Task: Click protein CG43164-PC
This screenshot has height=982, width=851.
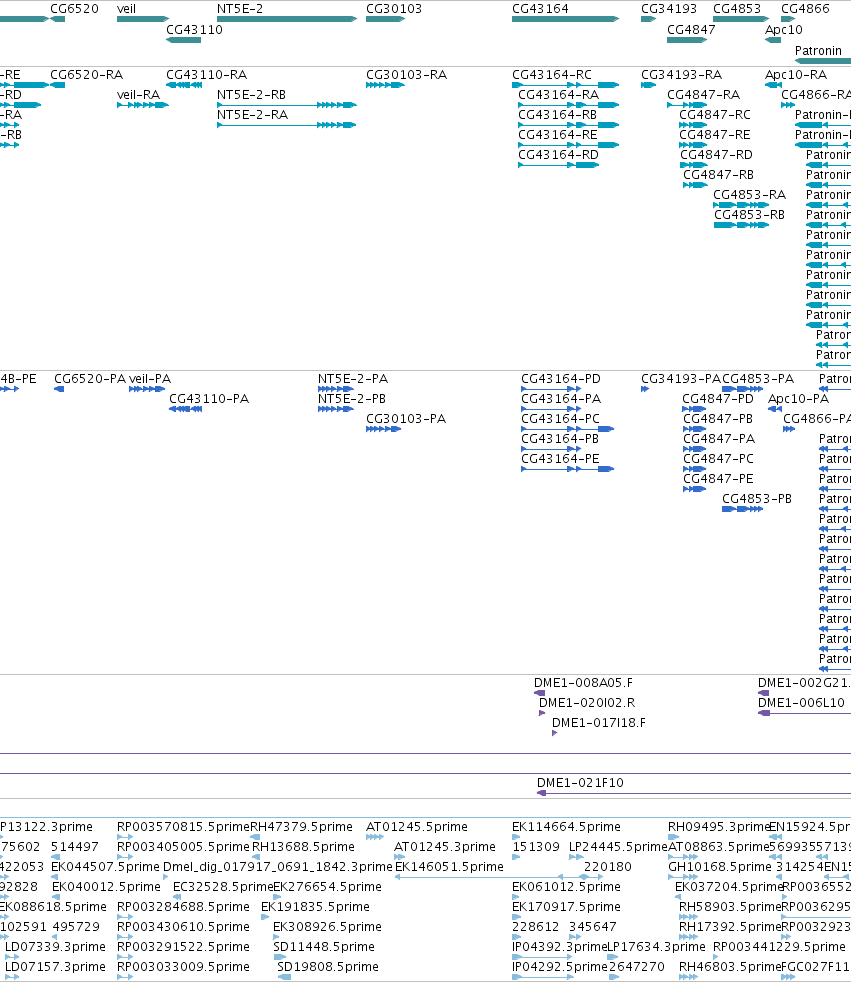Action: click(x=560, y=419)
